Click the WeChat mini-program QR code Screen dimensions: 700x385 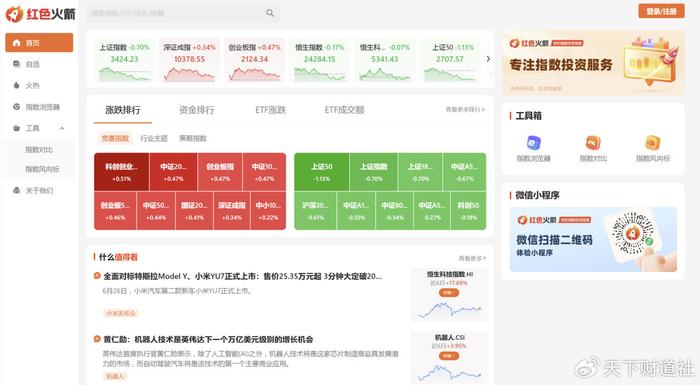[633, 234]
